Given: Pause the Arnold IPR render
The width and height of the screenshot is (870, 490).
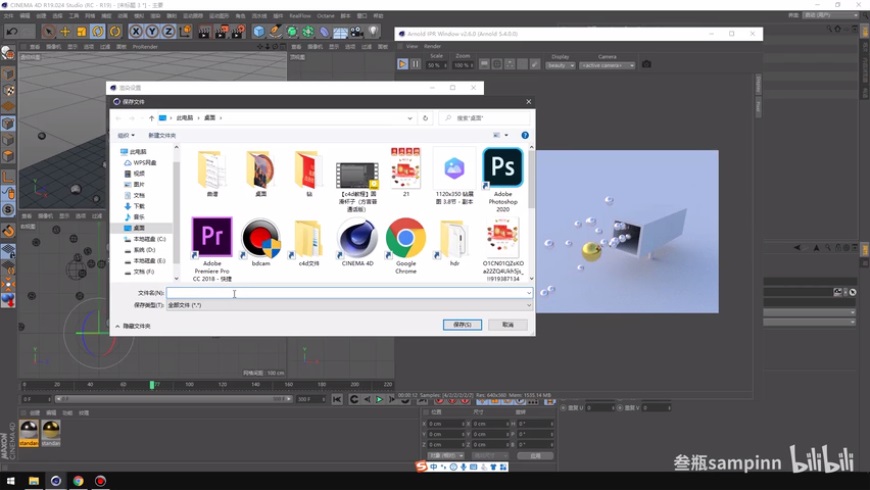Looking at the screenshot, I should tap(415, 64).
